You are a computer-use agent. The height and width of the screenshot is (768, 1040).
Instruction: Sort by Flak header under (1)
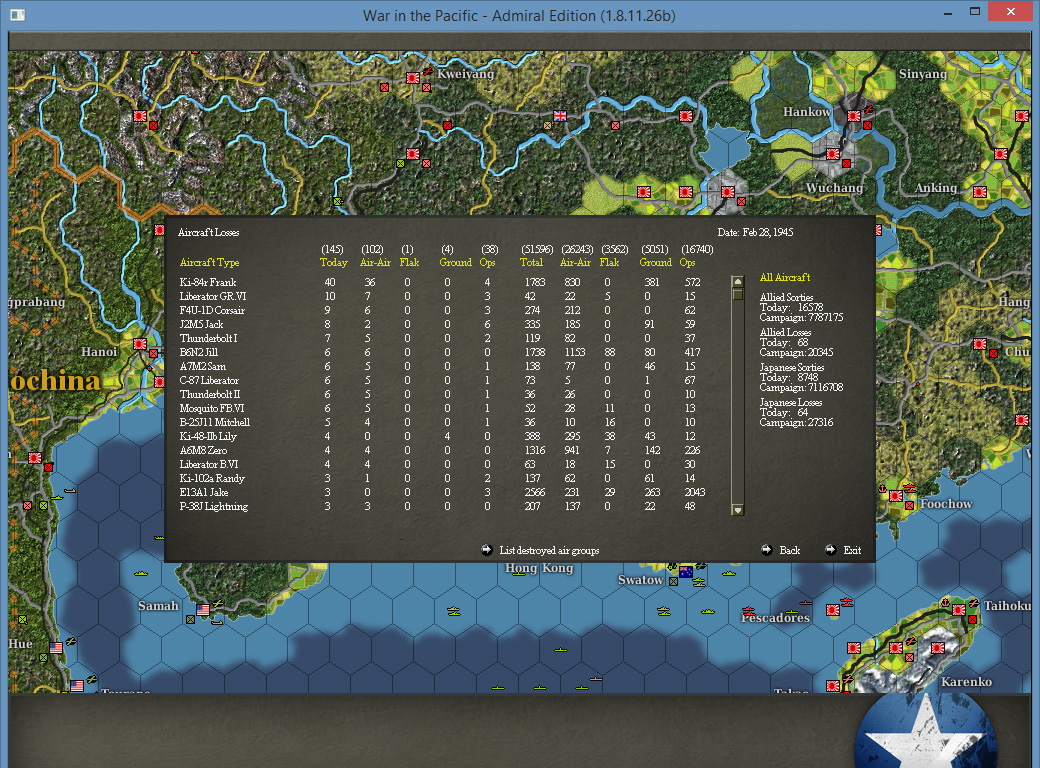409,263
